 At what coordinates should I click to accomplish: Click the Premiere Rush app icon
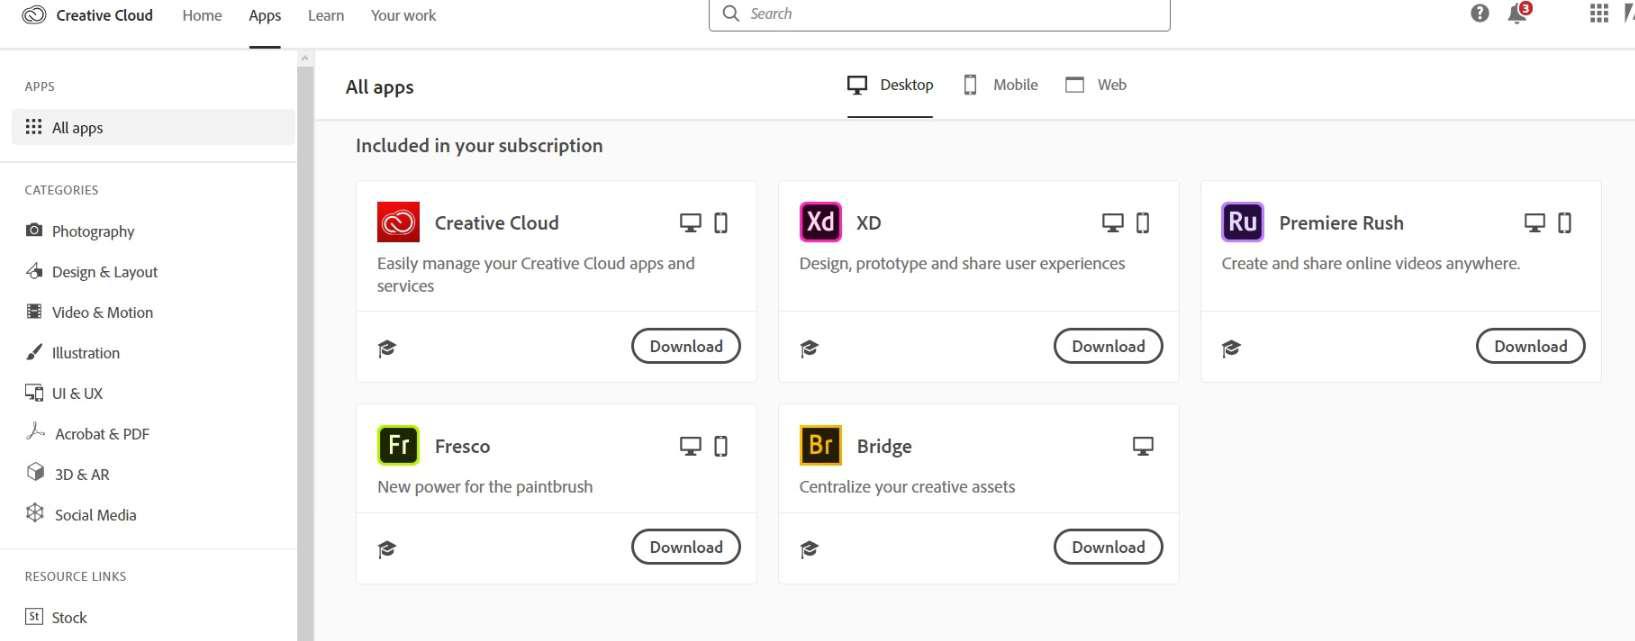click(x=1242, y=222)
